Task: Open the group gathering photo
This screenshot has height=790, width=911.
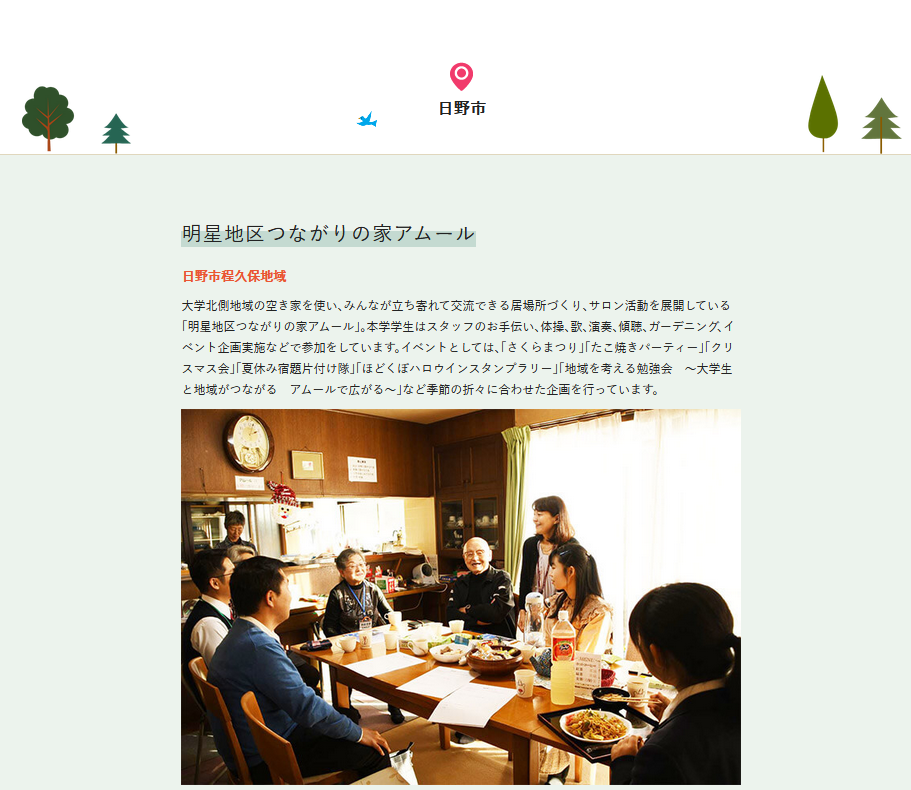Action: pyautogui.click(x=461, y=597)
